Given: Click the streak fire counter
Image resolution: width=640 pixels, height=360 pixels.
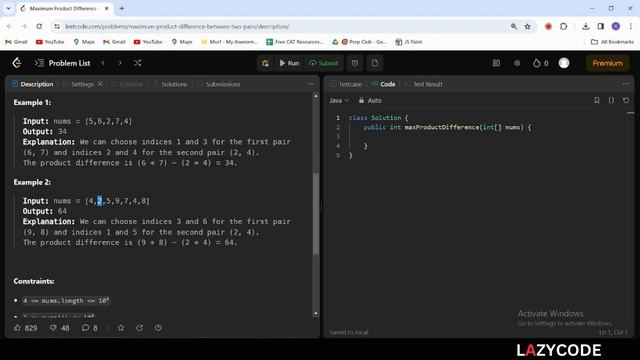Looking at the screenshot, I should pyautogui.click(x=541, y=63).
